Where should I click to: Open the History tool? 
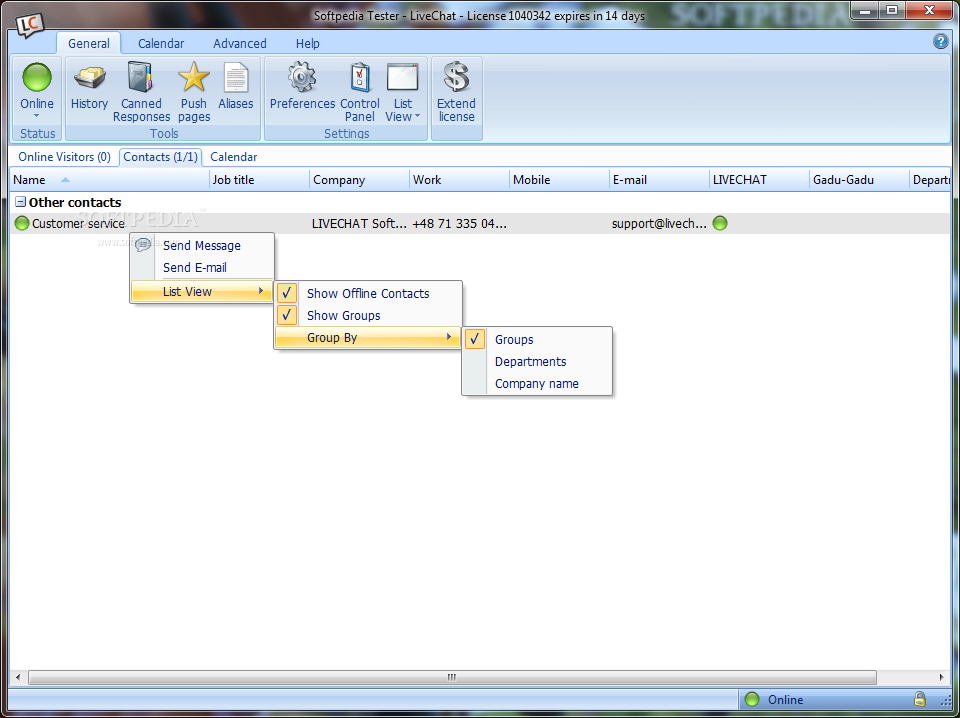coord(89,86)
